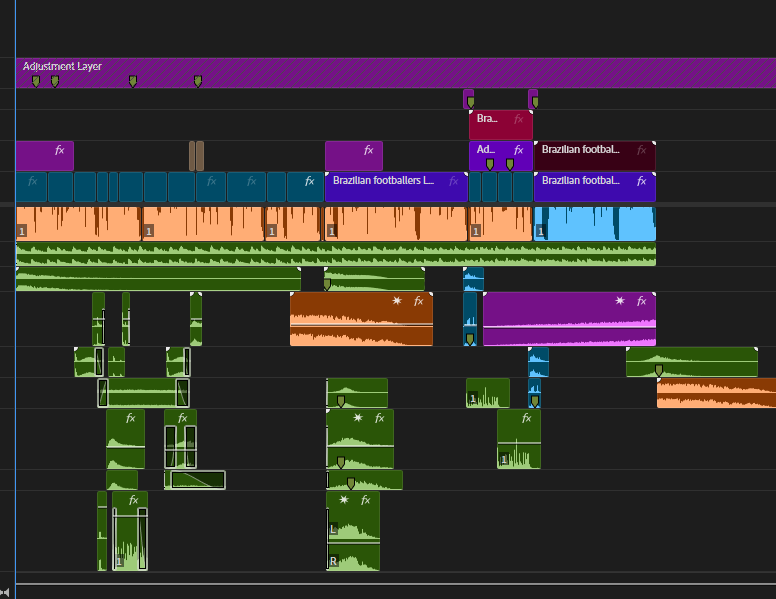
Task: Click the star icon on the purple audio clip
Action: (x=620, y=301)
